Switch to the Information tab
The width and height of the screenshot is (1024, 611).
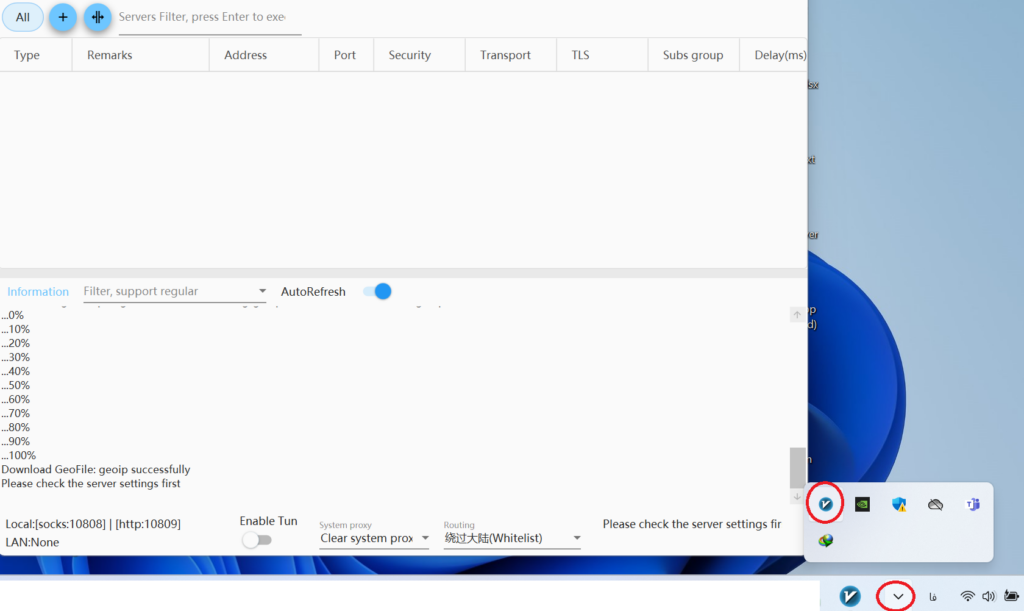pos(38,292)
